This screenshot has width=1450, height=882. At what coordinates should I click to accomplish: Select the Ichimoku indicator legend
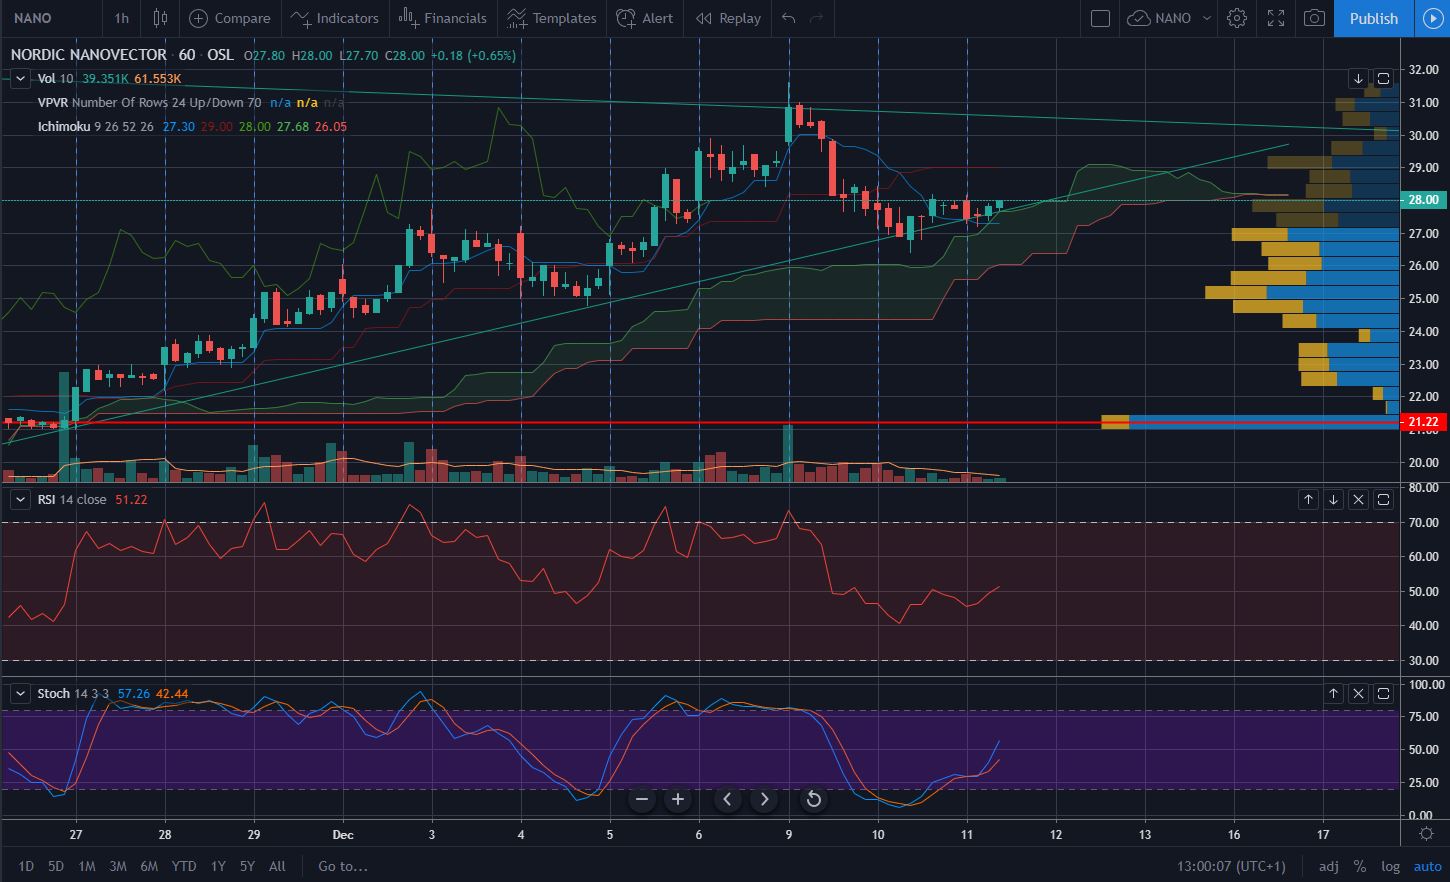pyautogui.click(x=96, y=126)
